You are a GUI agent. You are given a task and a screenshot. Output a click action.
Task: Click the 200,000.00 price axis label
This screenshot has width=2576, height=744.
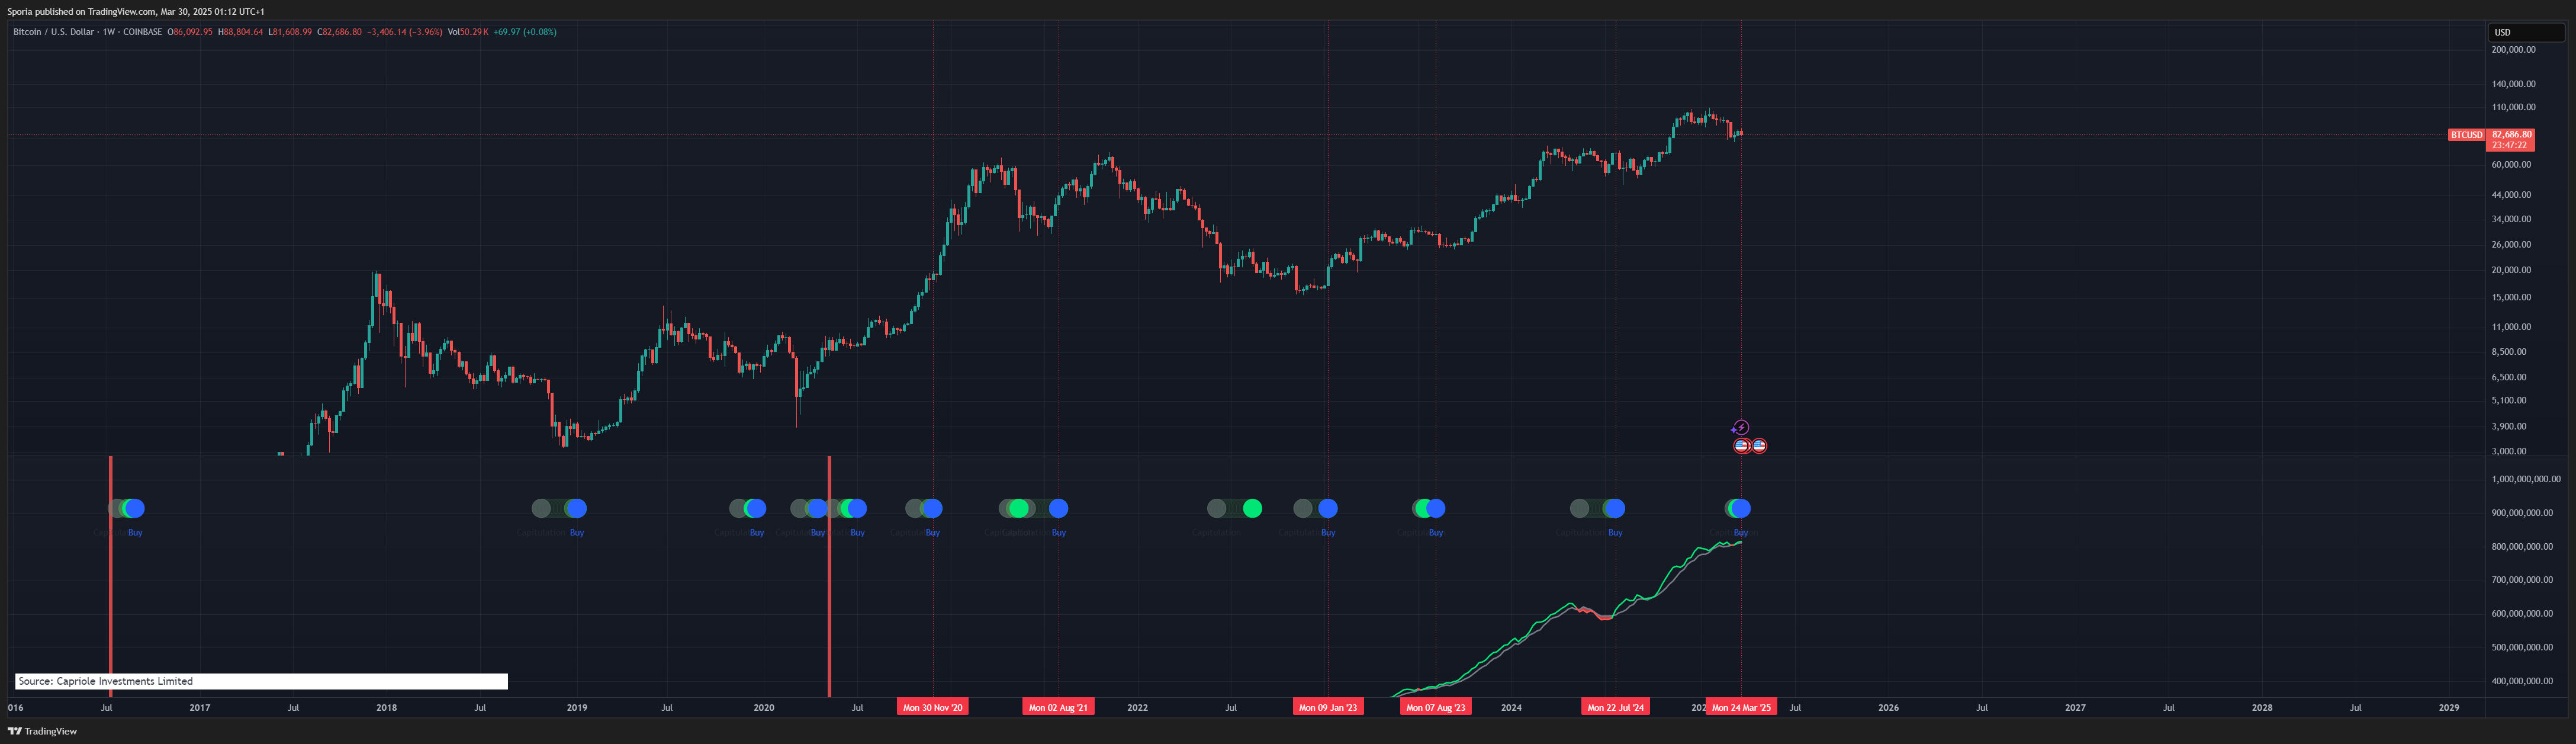tap(2513, 49)
